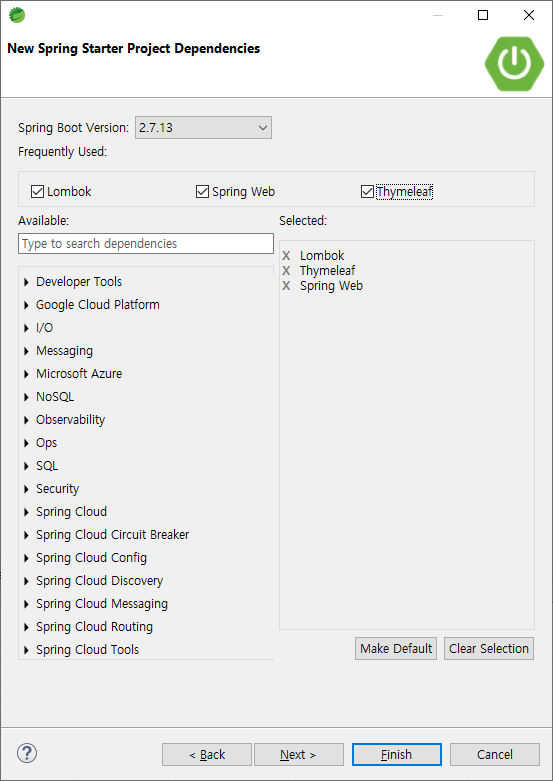
Task: Expand the NoSQL category
Action: point(26,397)
